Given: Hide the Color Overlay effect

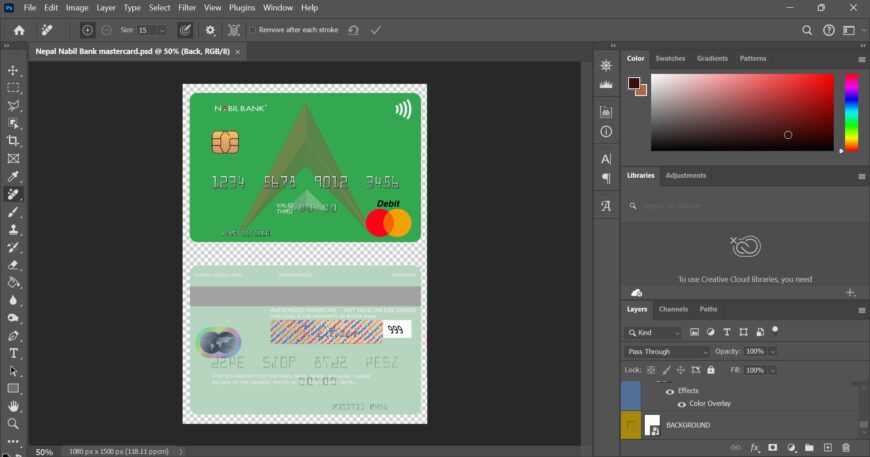Looking at the screenshot, I should [682, 404].
